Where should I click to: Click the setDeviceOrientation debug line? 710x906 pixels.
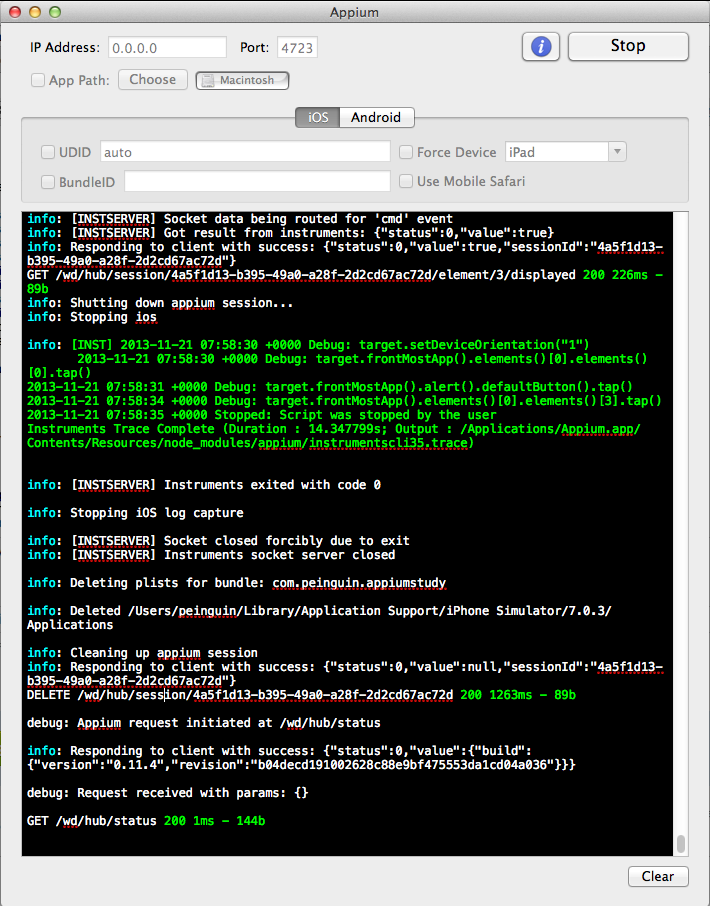point(308,345)
